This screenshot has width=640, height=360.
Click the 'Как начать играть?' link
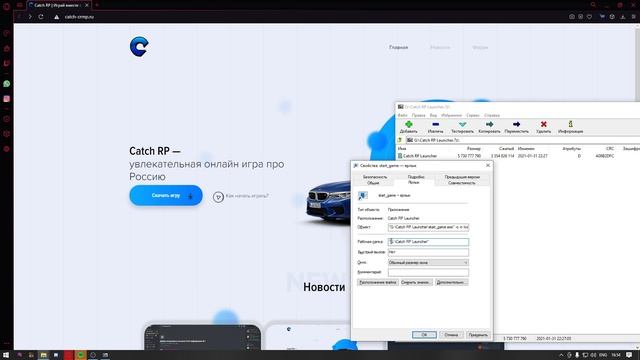pyautogui.click(x=247, y=196)
